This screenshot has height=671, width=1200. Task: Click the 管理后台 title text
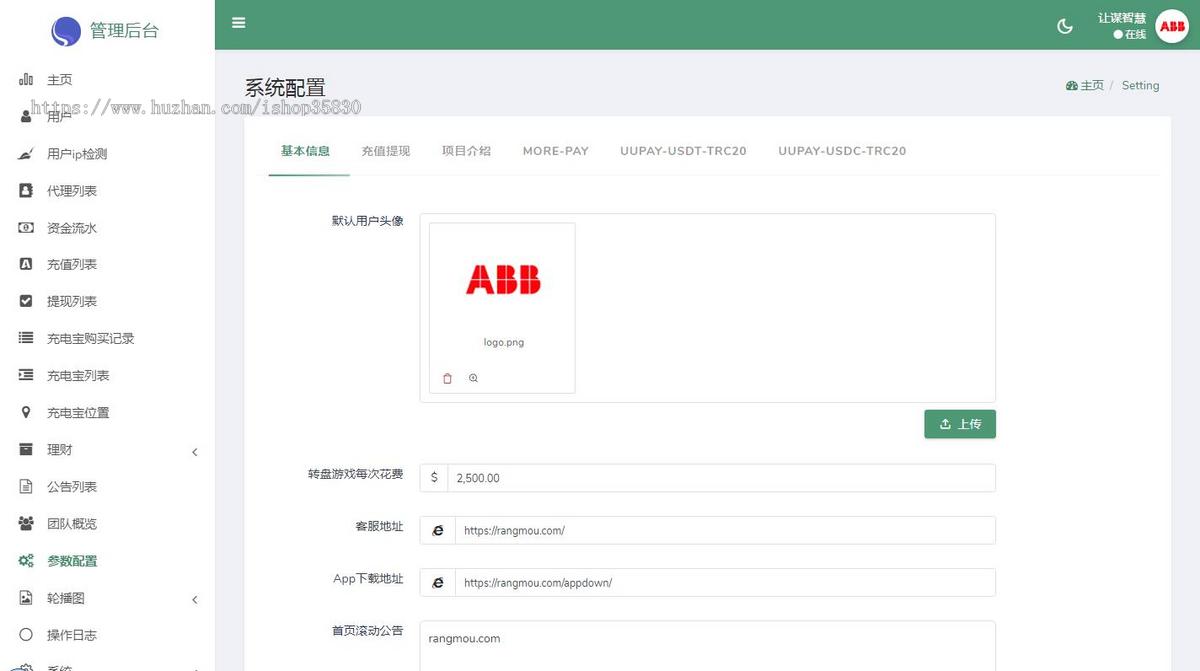click(x=124, y=31)
